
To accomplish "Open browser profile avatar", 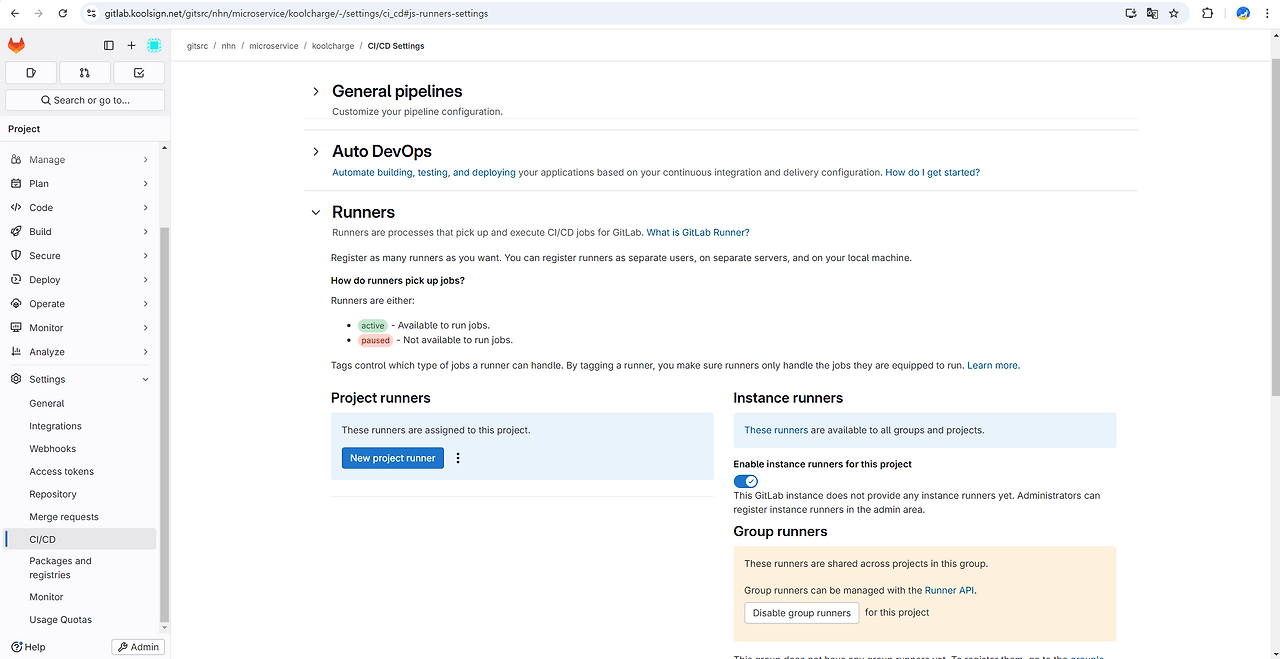I will pos(1243,14).
